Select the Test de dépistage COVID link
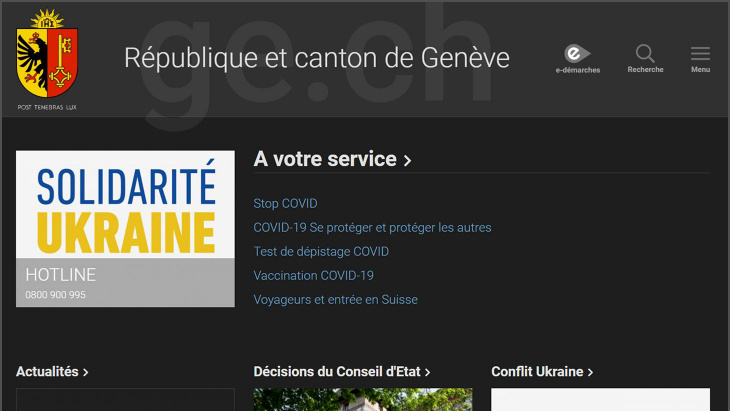The height and width of the screenshot is (411, 730). tap(321, 252)
